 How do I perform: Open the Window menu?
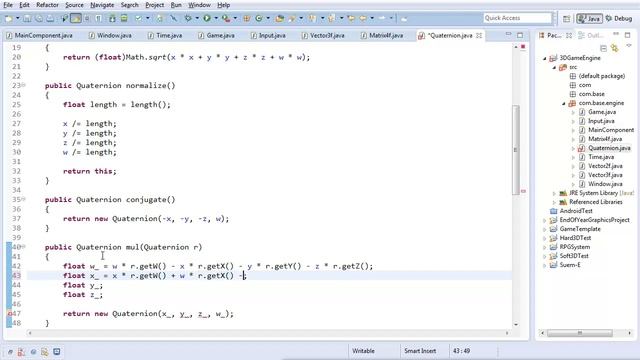coord(199,5)
